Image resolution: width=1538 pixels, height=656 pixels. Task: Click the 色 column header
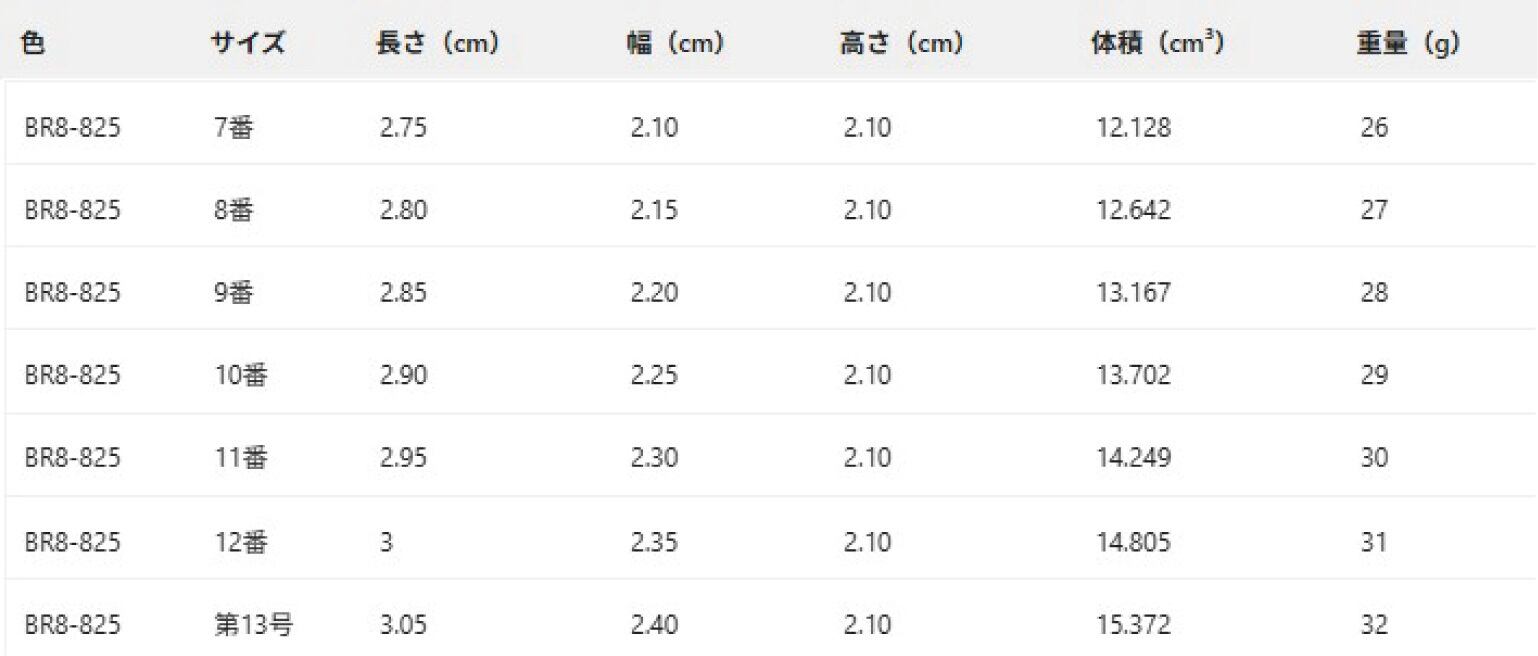point(32,44)
